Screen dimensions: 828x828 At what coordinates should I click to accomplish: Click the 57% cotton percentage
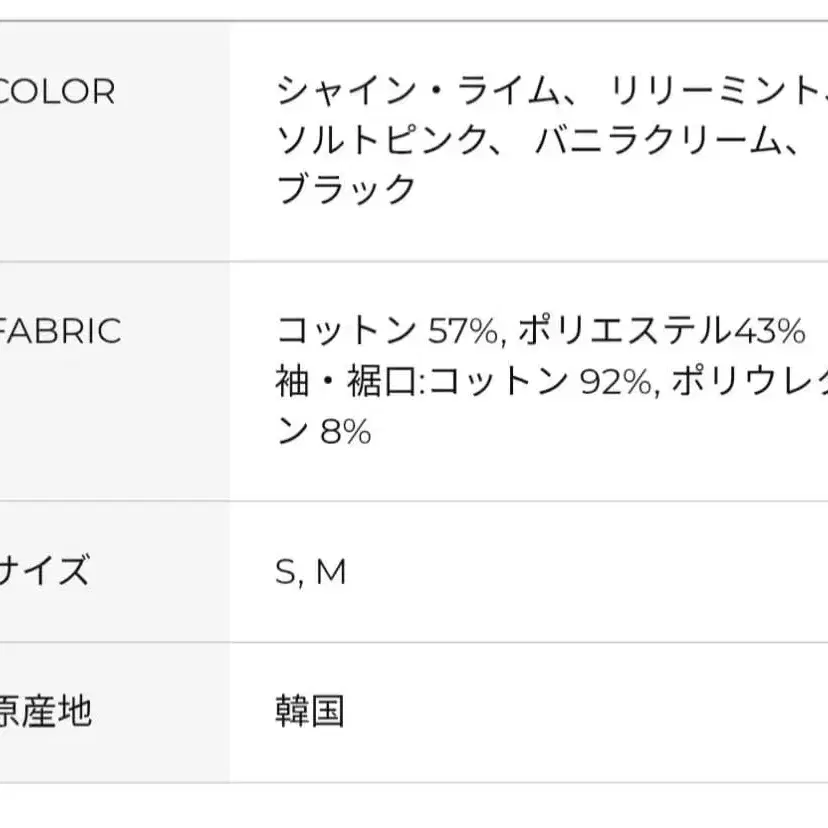(462, 331)
